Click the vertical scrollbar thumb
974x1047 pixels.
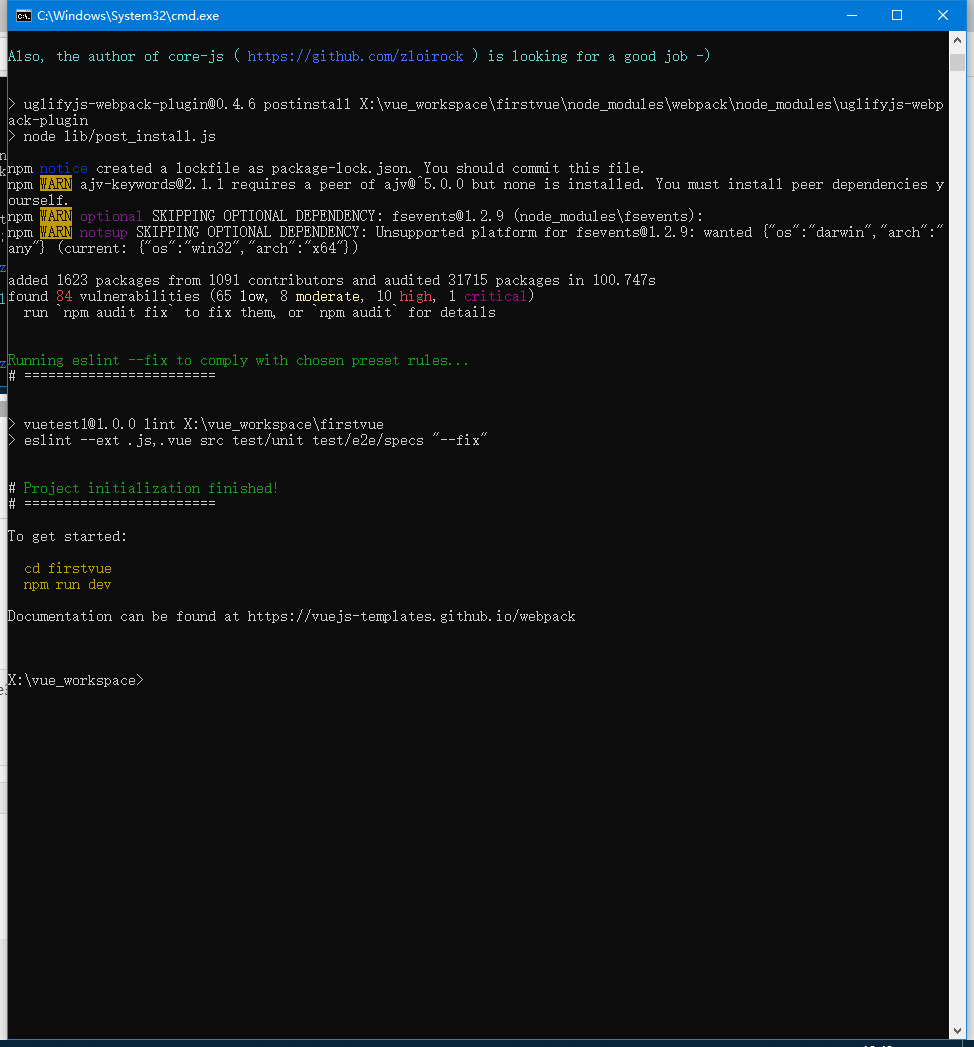click(957, 62)
